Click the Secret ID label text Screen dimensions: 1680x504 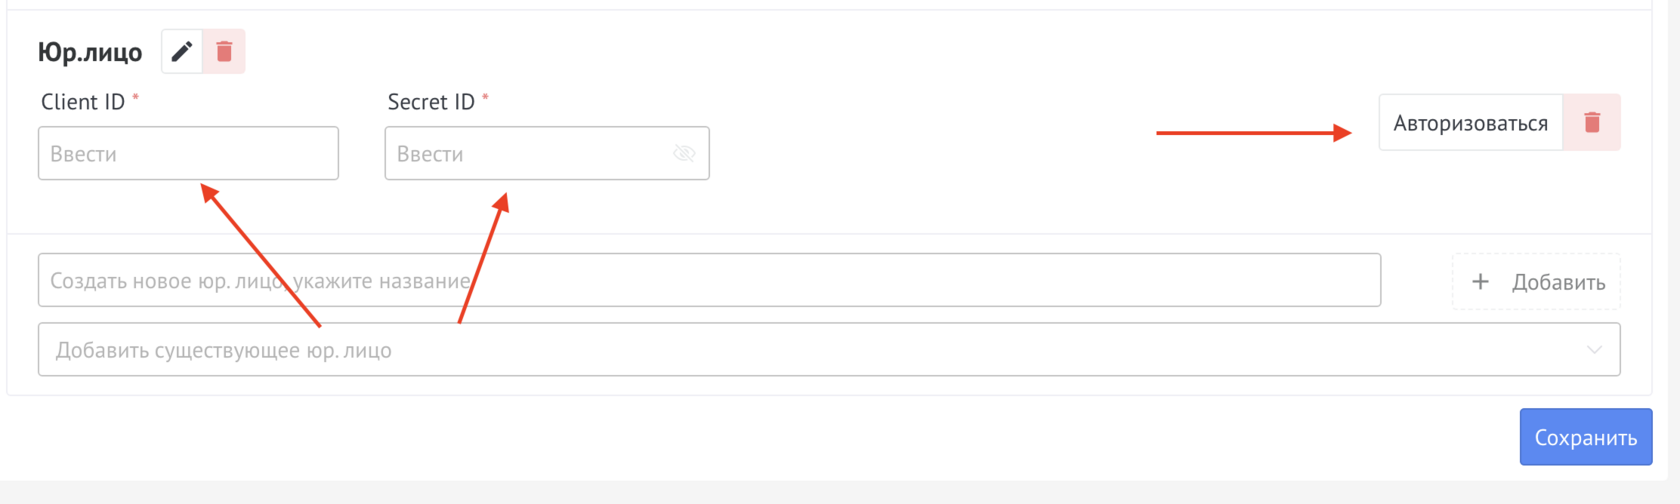pyautogui.click(x=431, y=102)
